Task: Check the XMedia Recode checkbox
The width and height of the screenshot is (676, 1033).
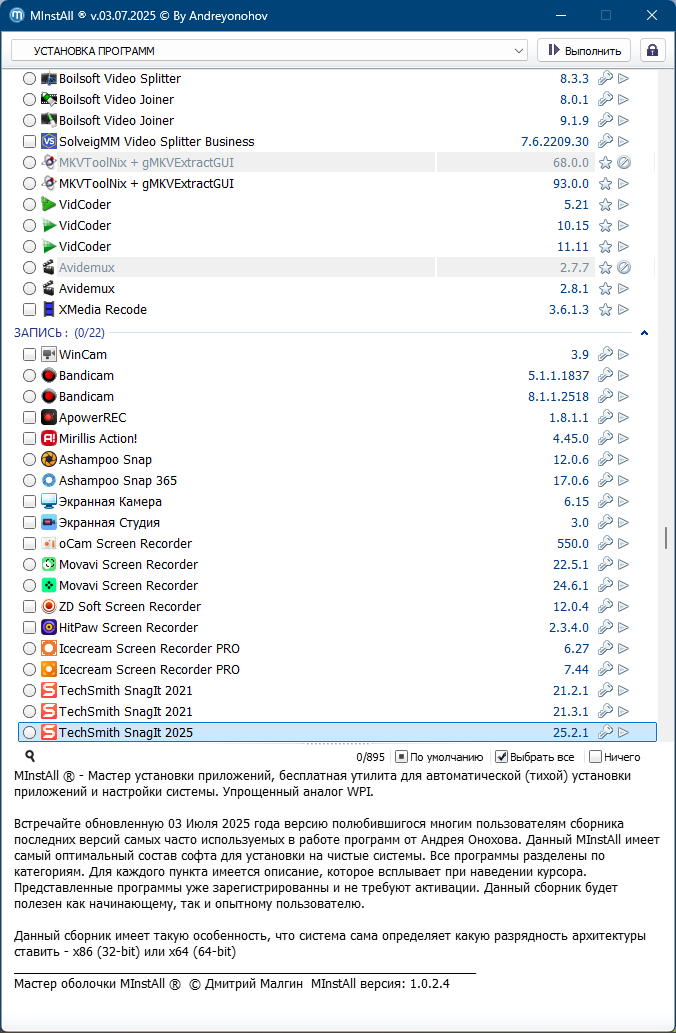Action: pyautogui.click(x=29, y=310)
